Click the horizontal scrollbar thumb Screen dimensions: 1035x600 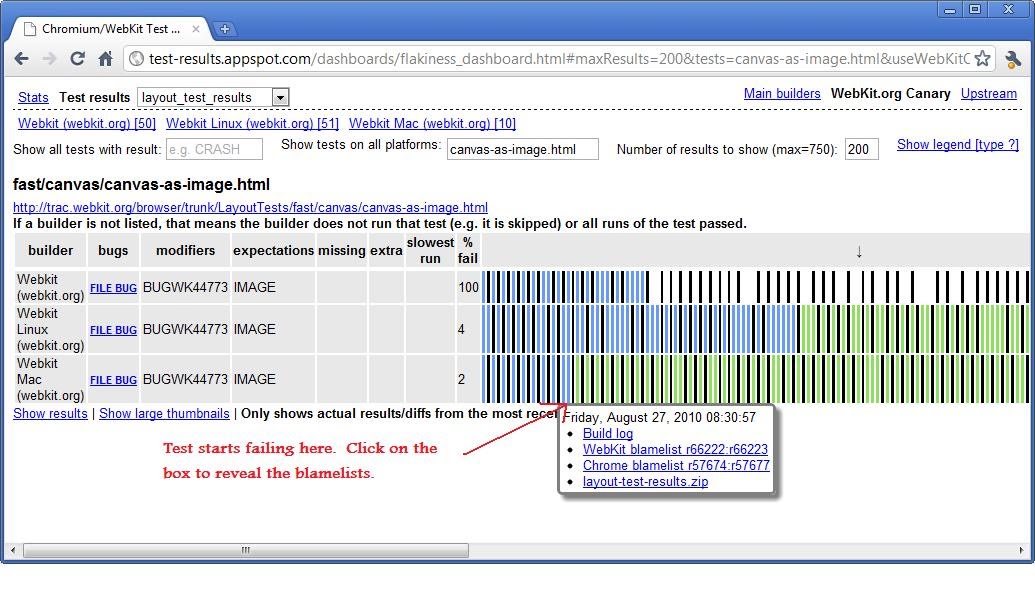click(x=245, y=550)
